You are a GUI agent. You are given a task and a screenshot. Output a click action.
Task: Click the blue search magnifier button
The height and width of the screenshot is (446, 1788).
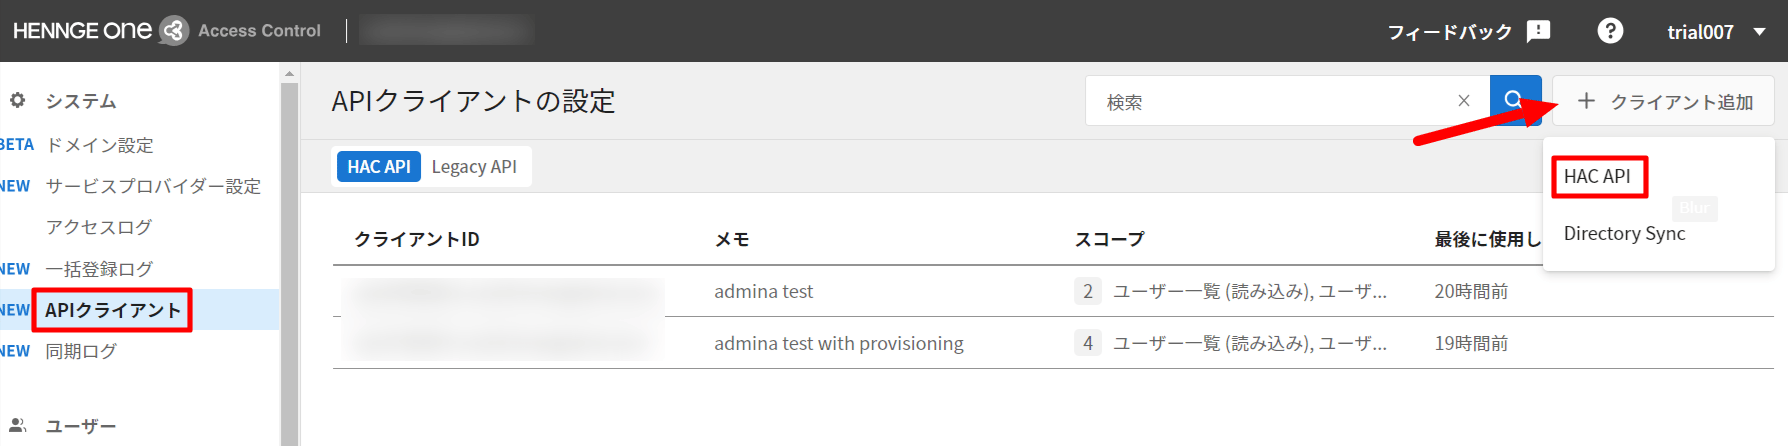click(x=1515, y=100)
